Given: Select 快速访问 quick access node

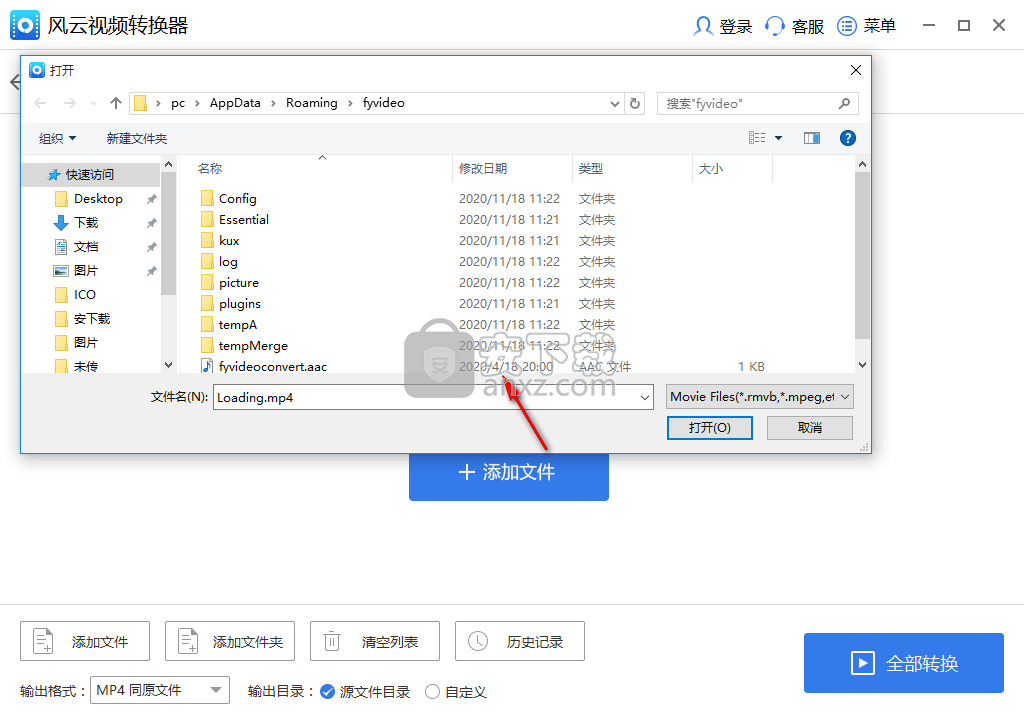Looking at the screenshot, I should 89,174.
